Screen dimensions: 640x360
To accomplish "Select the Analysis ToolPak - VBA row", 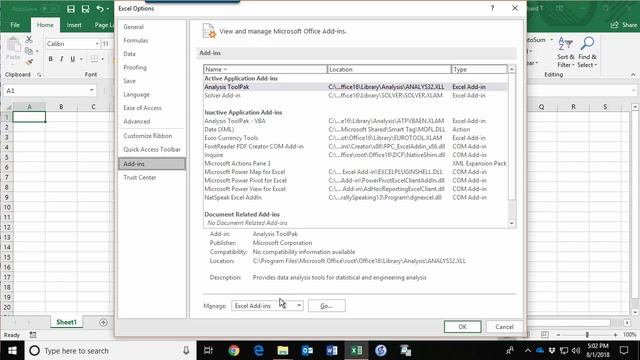I will click(x=356, y=121).
